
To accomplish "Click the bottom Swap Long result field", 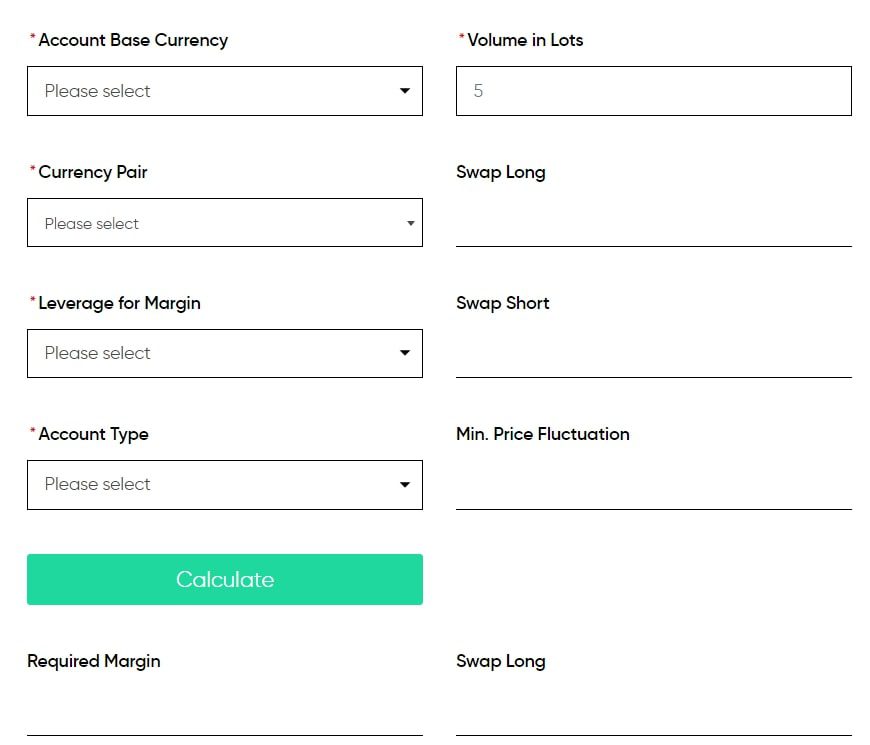I will (x=654, y=712).
